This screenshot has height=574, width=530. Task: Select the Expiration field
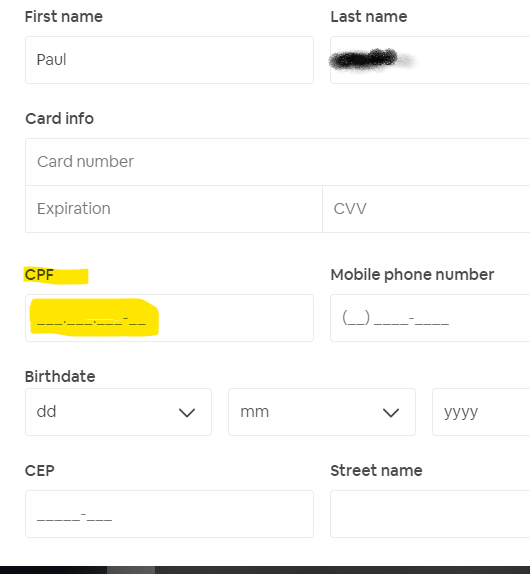(174, 209)
